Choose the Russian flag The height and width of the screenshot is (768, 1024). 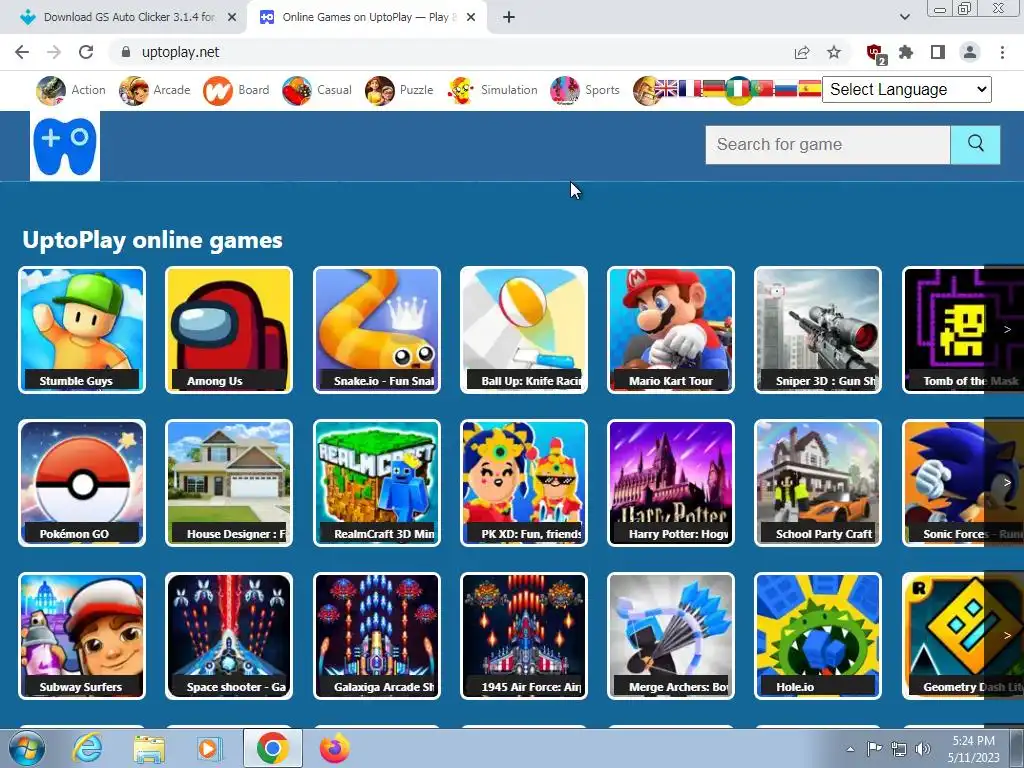click(x=786, y=88)
